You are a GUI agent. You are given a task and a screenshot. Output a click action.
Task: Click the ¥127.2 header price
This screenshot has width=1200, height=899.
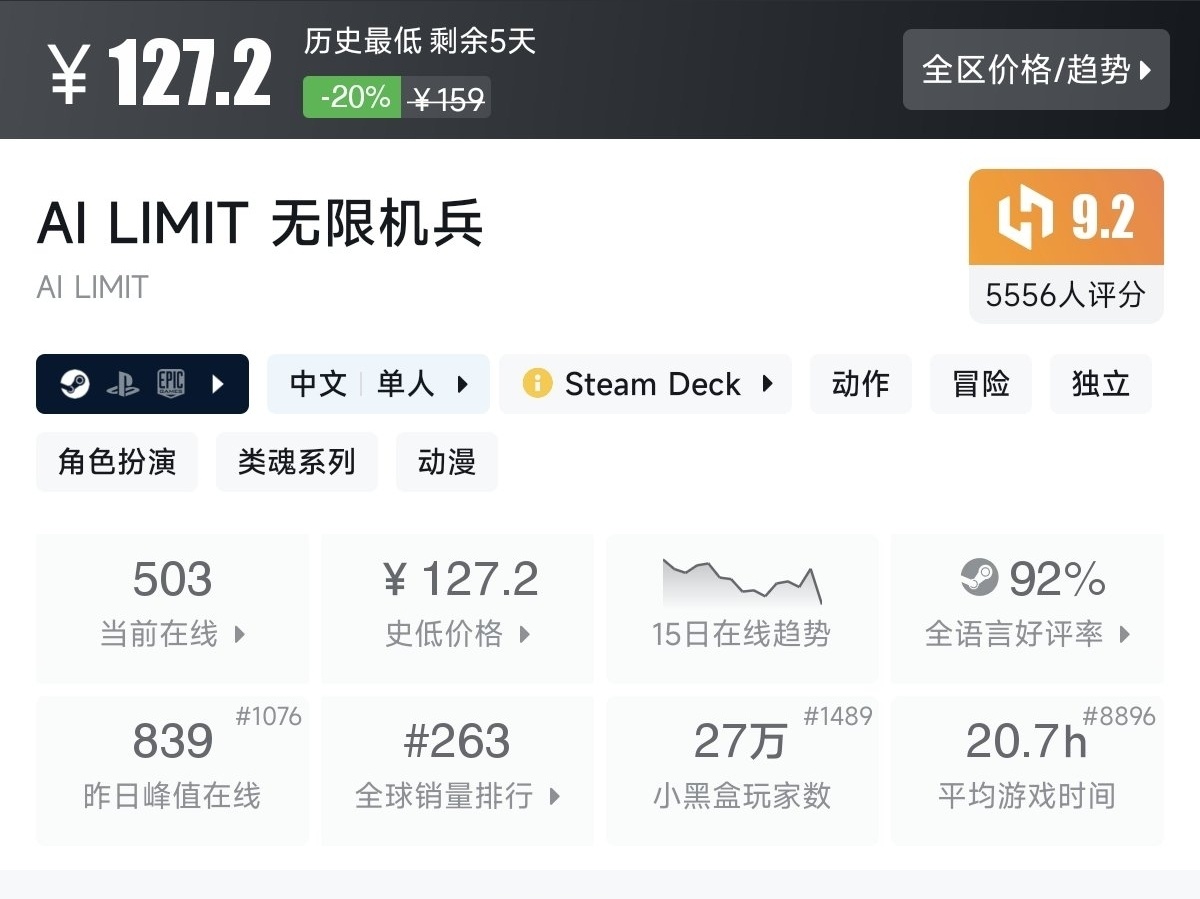point(160,73)
